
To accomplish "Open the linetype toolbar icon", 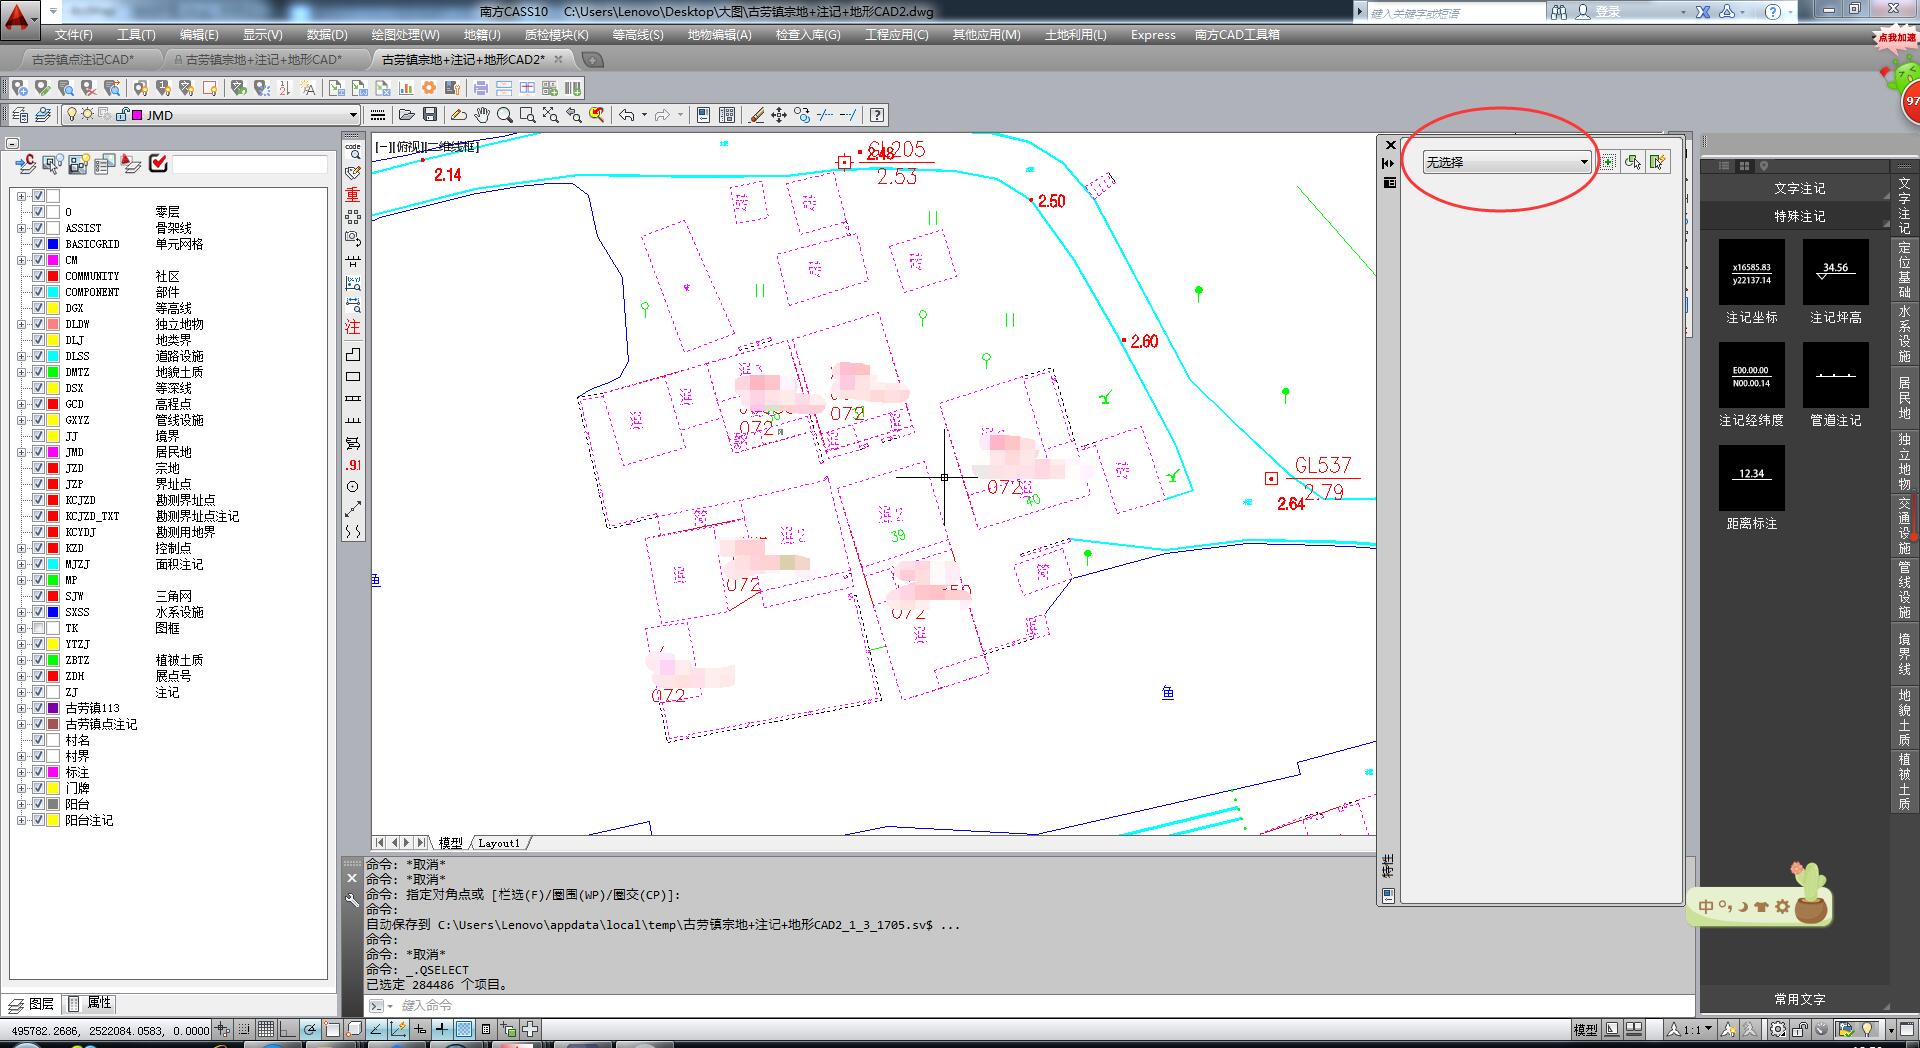I will [378, 115].
